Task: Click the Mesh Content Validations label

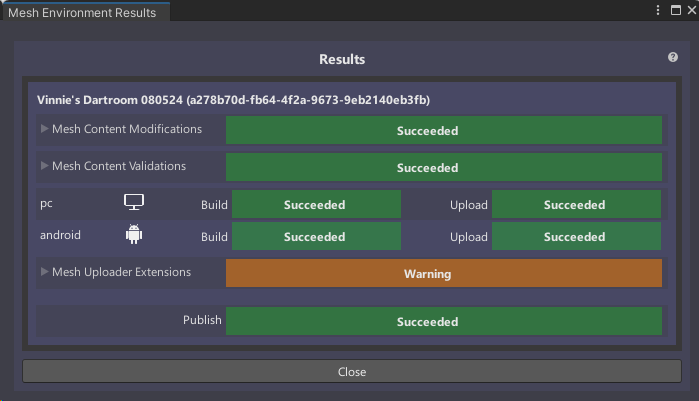Action: pos(119,166)
